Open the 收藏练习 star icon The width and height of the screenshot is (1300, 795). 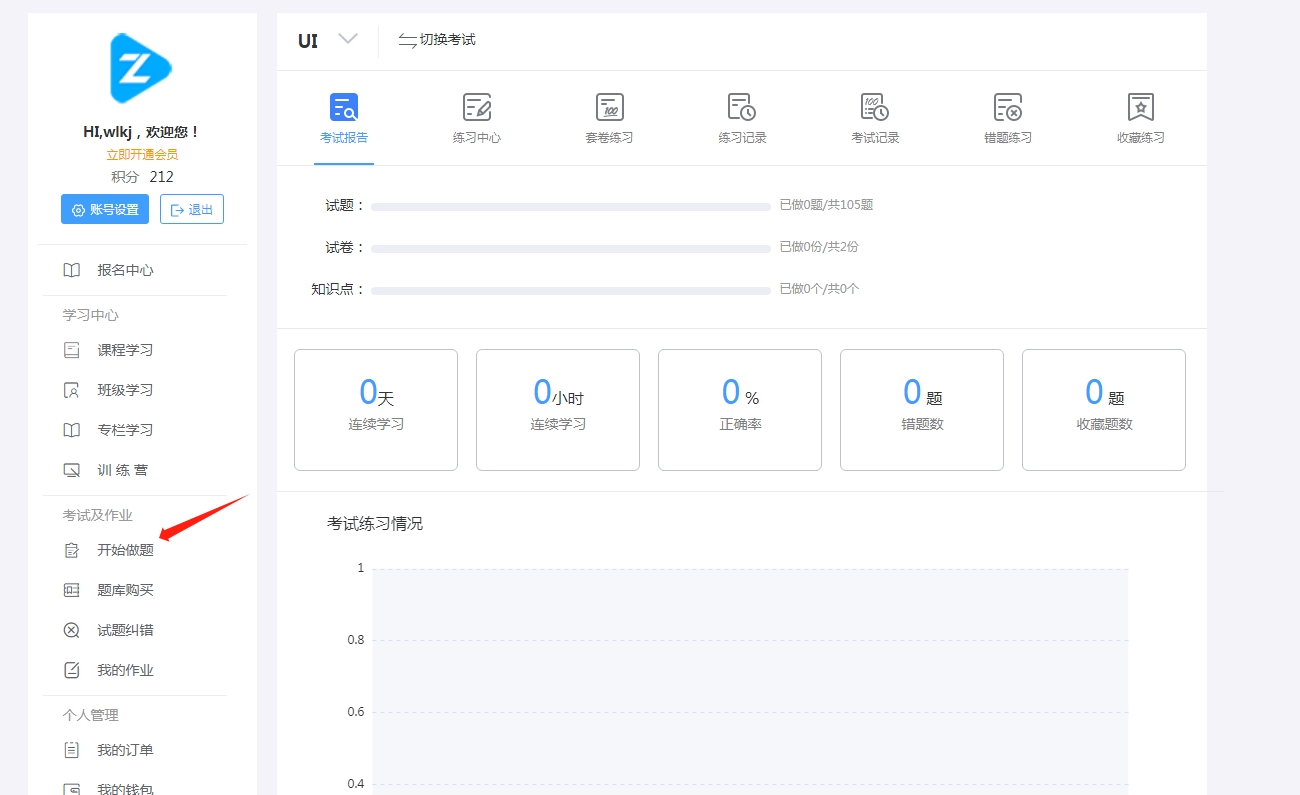[1141, 107]
